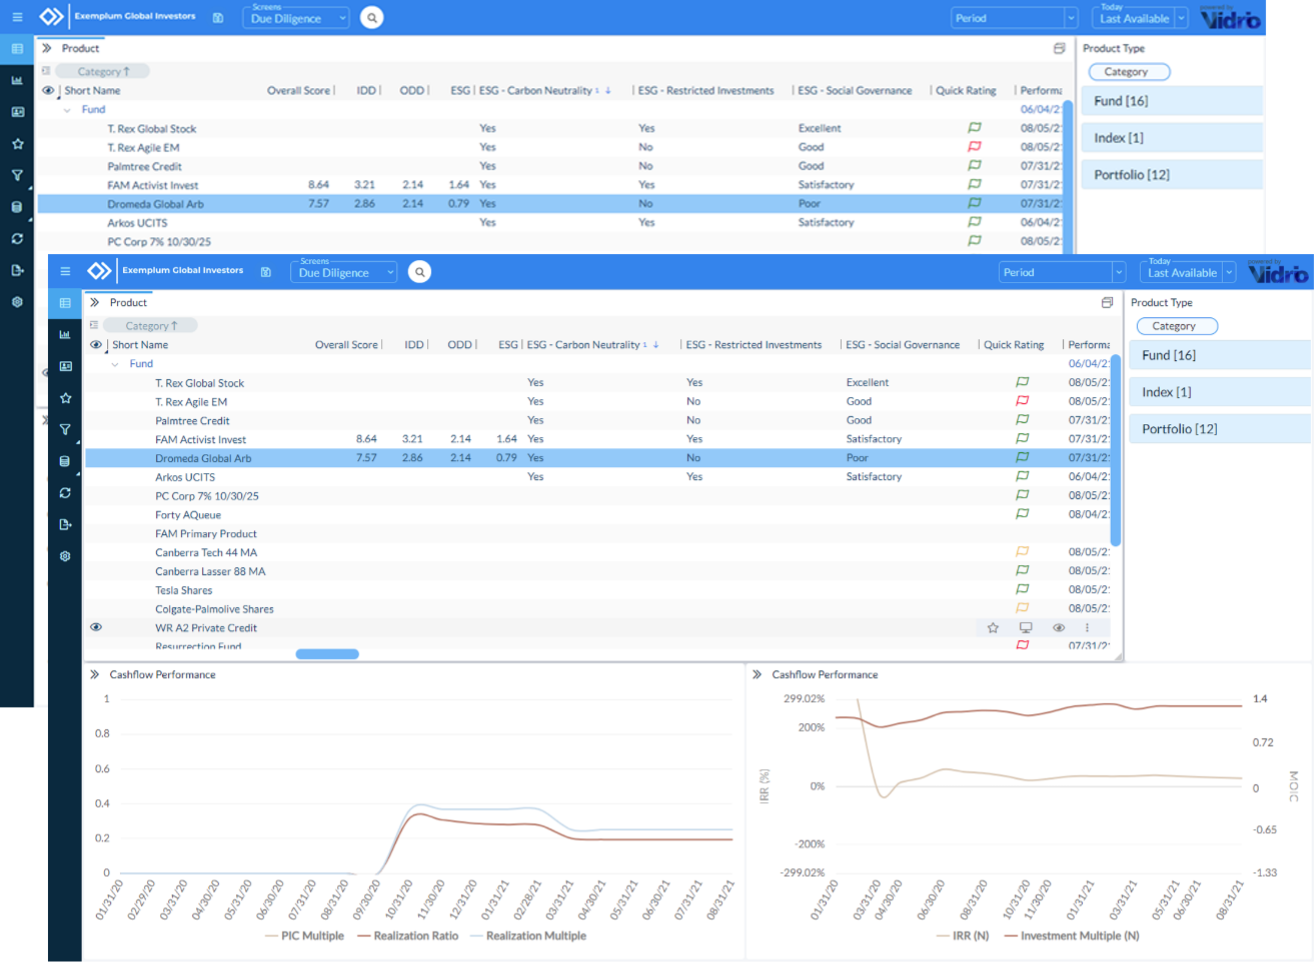Screen dimensions: 1316x965
Task: Open the filter funnel in front window sidebar
Action: pos(65,430)
